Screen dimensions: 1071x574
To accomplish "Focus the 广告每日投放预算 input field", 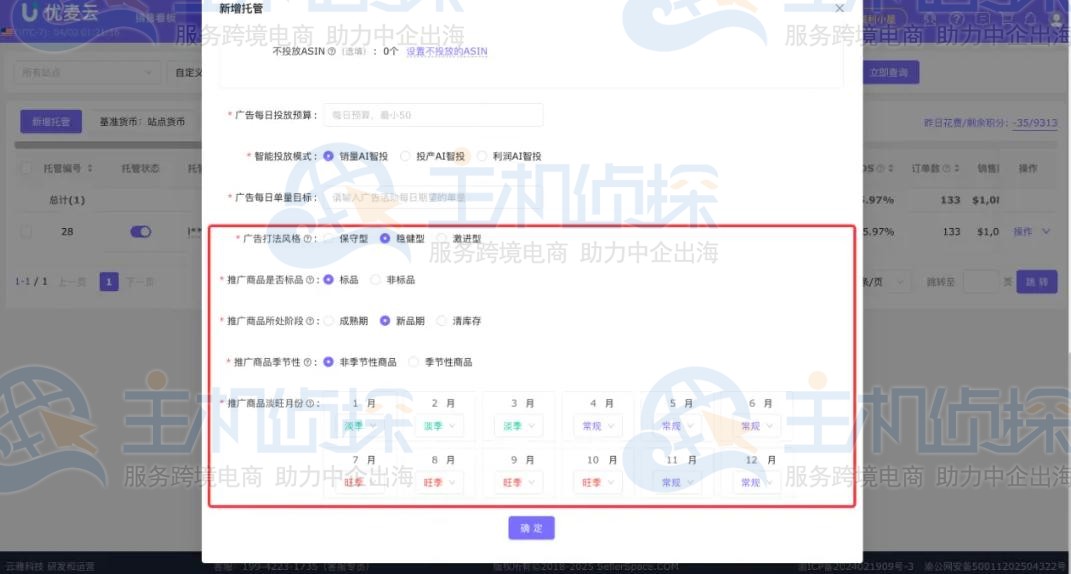I will (433, 115).
